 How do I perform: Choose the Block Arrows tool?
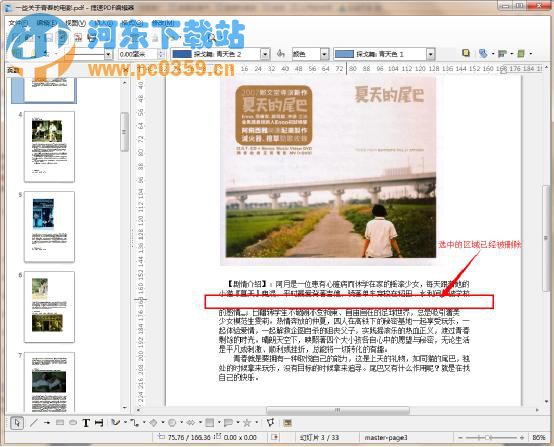191,423
